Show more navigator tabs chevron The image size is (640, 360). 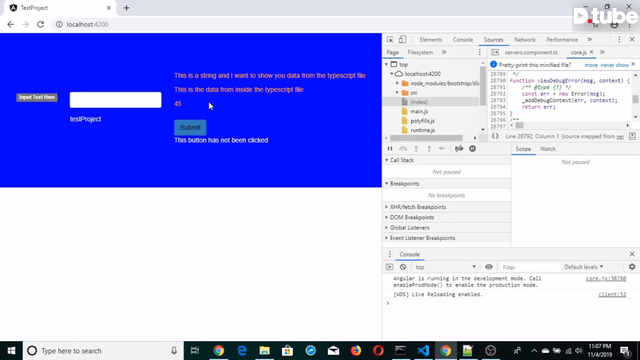[x=444, y=52]
